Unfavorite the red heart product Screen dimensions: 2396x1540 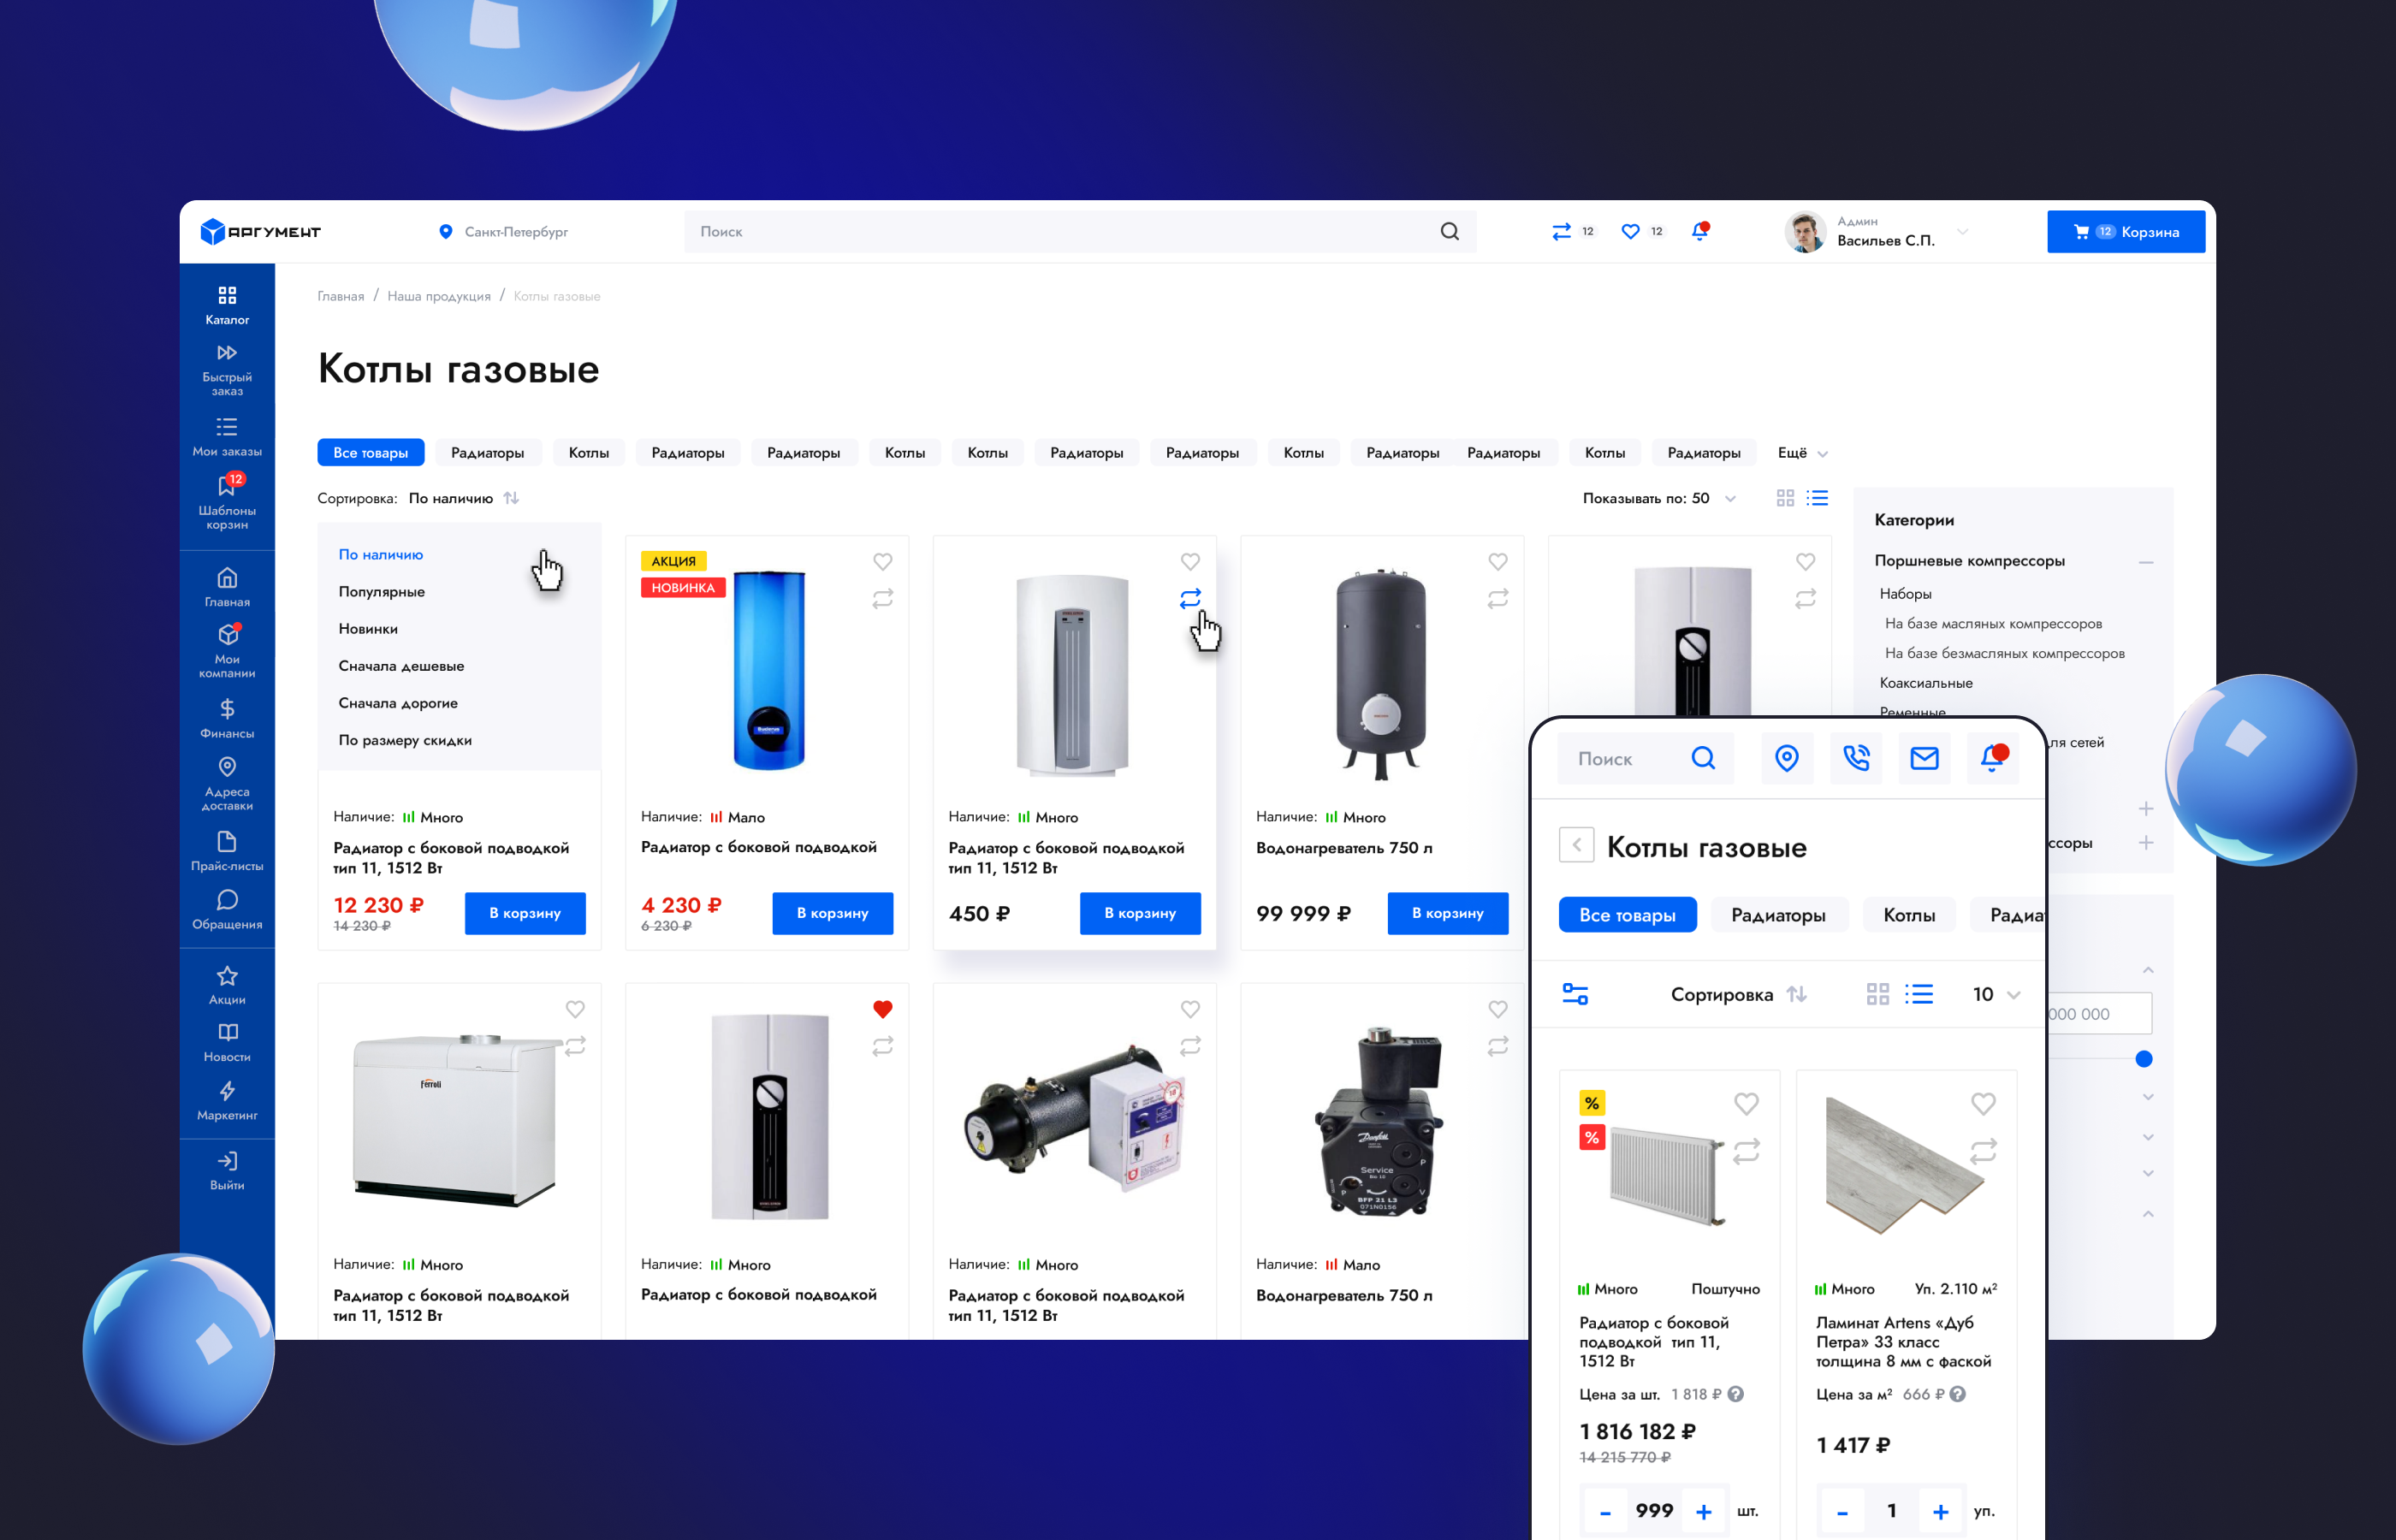pyautogui.click(x=882, y=1009)
